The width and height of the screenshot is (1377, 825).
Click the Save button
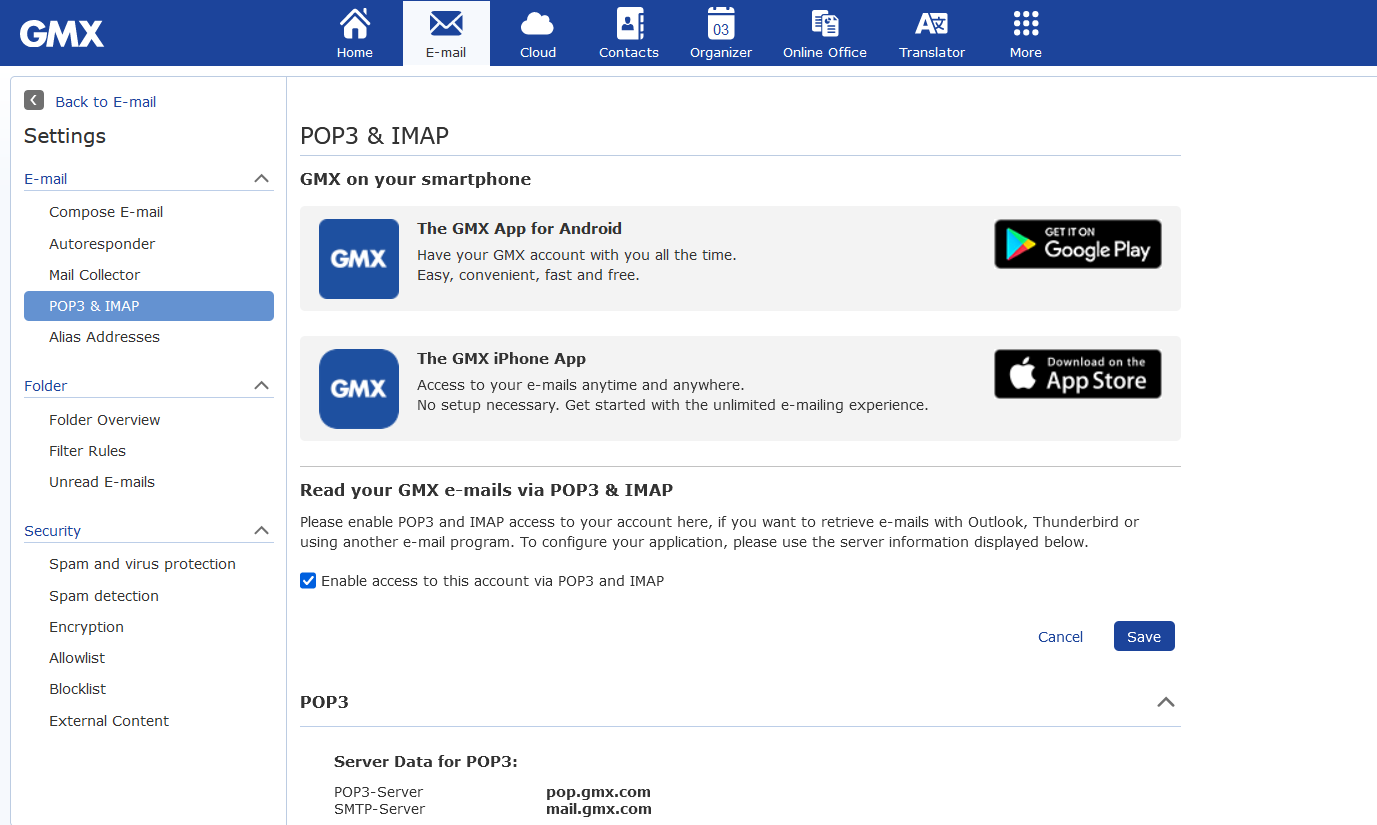coord(1144,636)
